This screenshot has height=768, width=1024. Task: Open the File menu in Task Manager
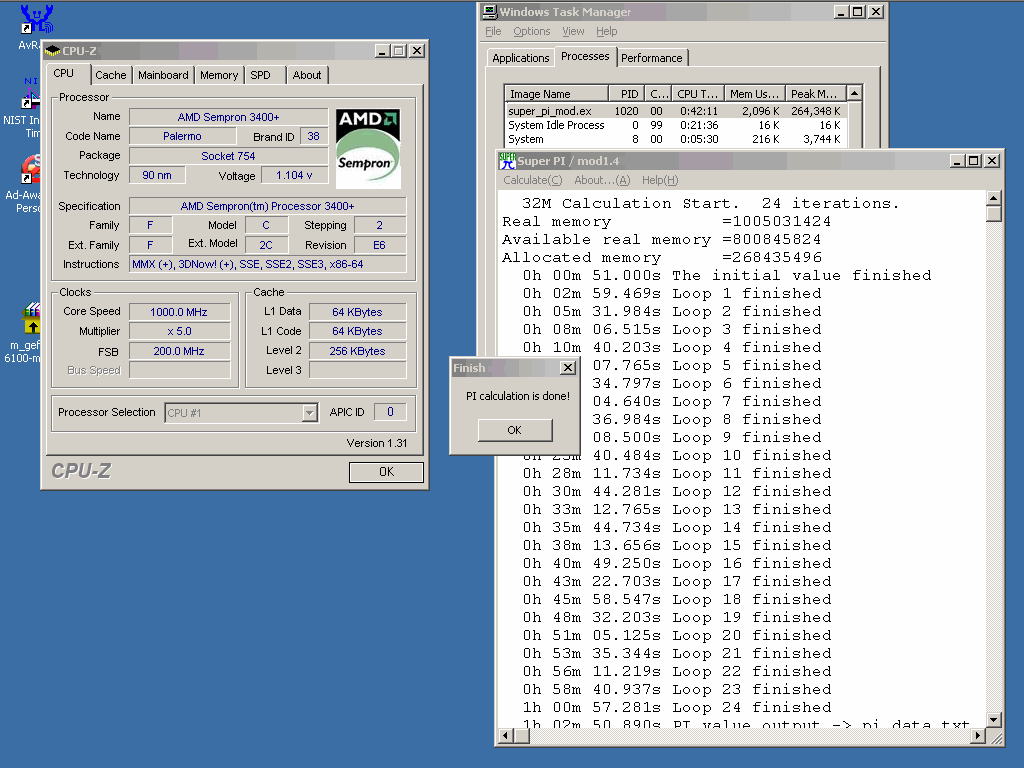[493, 31]
